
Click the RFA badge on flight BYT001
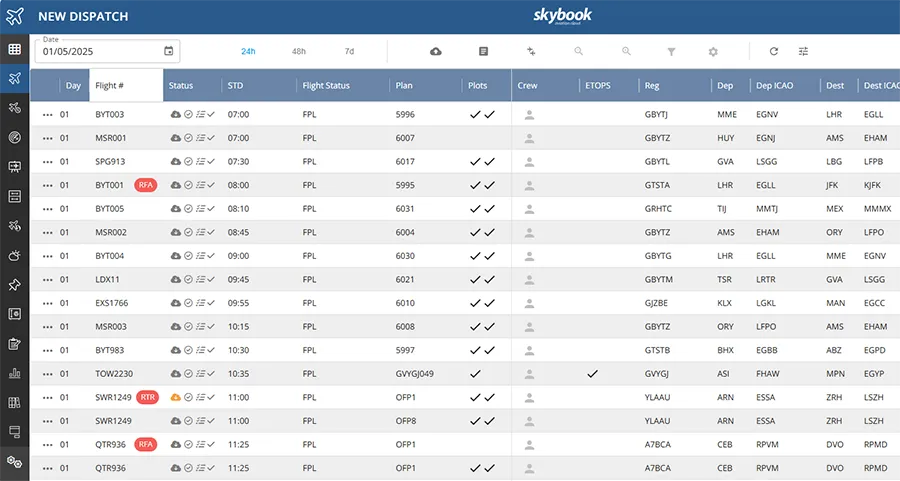[146, 185]
